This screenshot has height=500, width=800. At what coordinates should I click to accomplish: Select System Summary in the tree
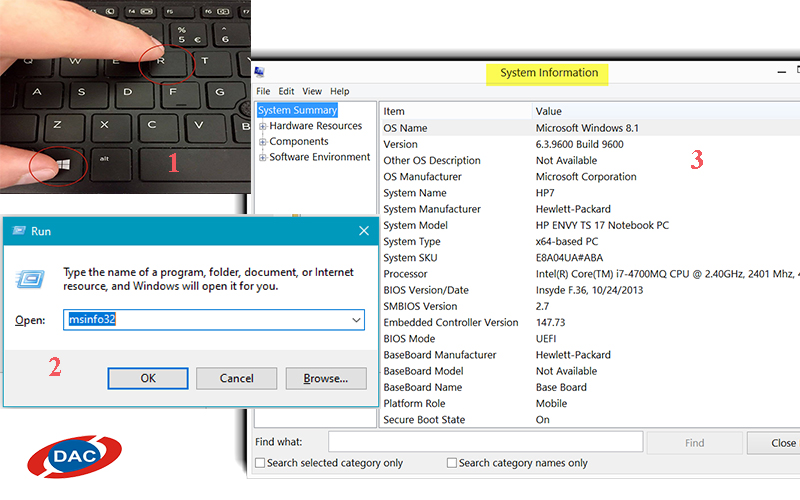click(297, 110)
